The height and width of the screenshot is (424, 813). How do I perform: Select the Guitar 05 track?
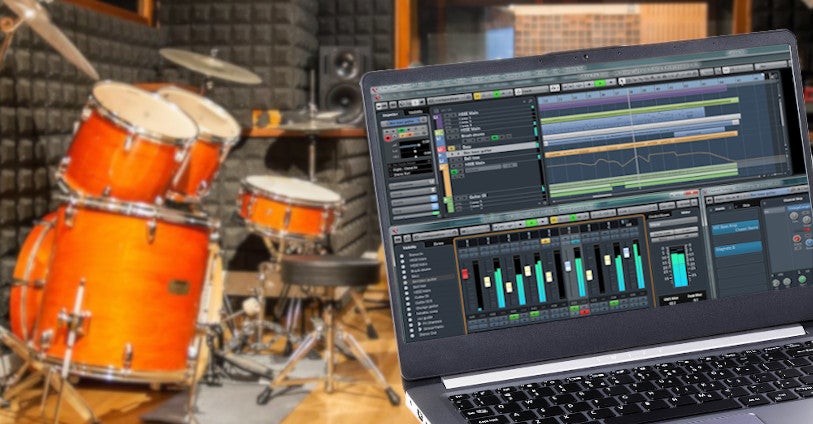478,196
